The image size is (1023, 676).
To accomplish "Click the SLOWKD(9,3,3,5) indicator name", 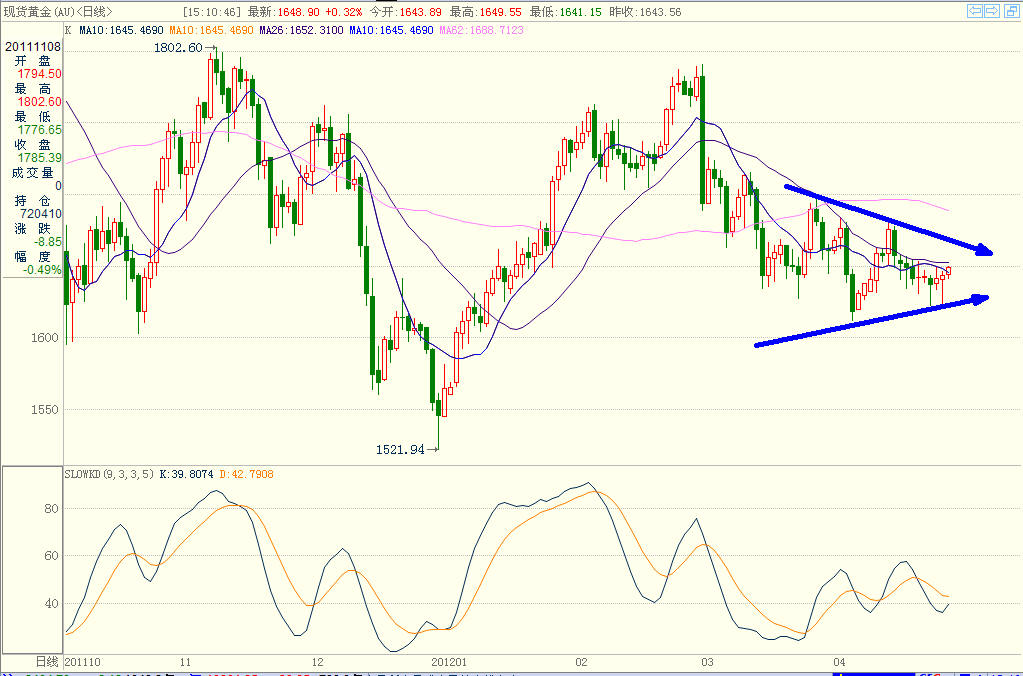I will tap(109, 474).
